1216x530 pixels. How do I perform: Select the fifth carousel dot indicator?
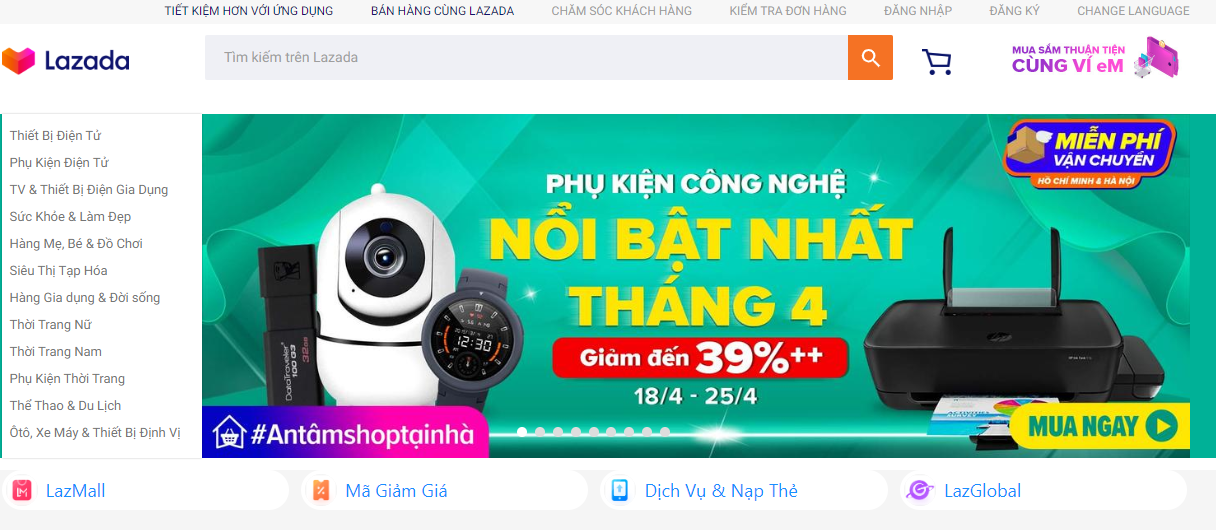click(594, 432)
